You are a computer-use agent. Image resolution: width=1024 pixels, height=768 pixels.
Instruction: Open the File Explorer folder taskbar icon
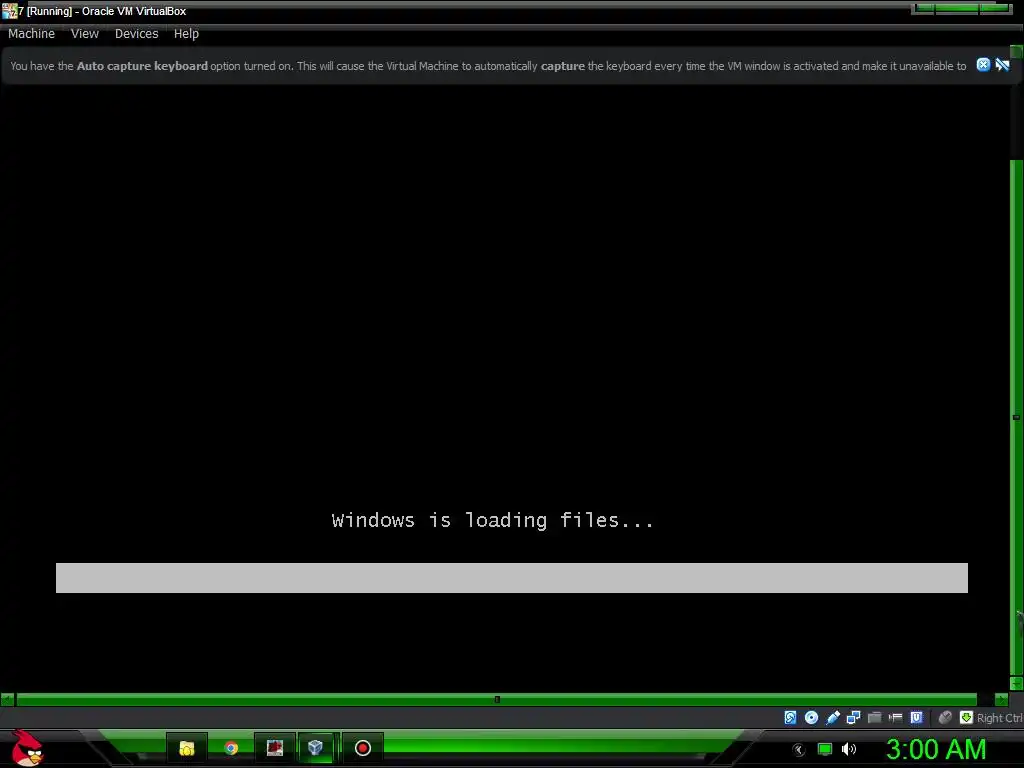187,748
